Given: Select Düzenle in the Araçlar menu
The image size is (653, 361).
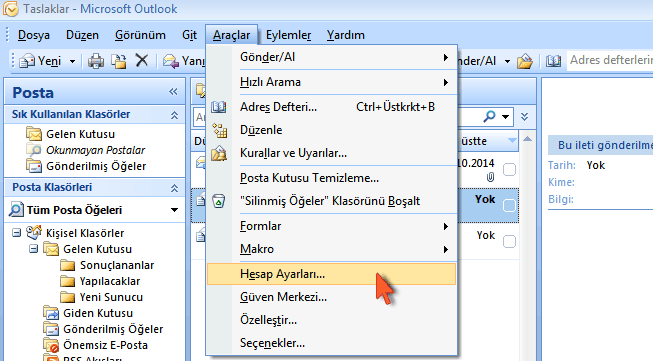Looking at the screenshot, I should click(x=331, y=130).
